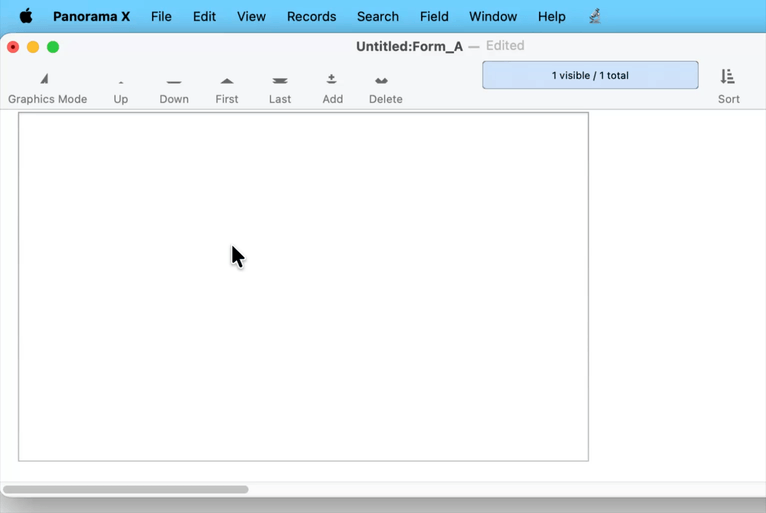Jump to First record icon
Image resolution: width=766 pixels, height=513 pixels.
[227, 81]
